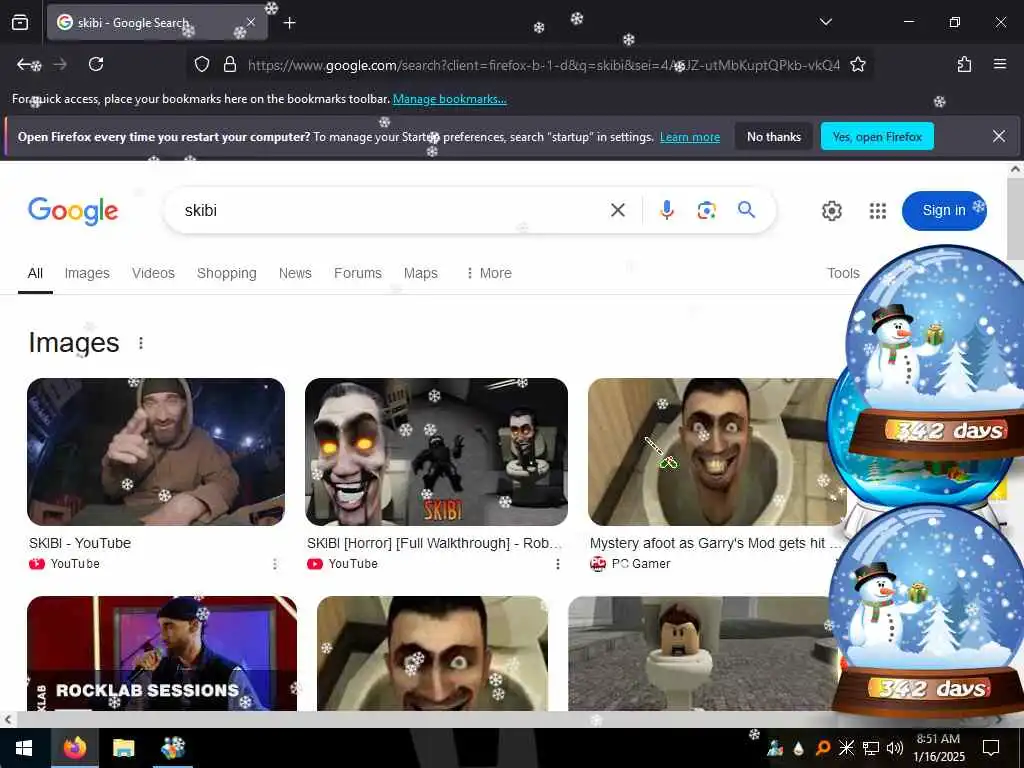The width and height of the screenshot is (1024, 768).
Task: Close the skibi Google Search tab
Action: (251, 22)
